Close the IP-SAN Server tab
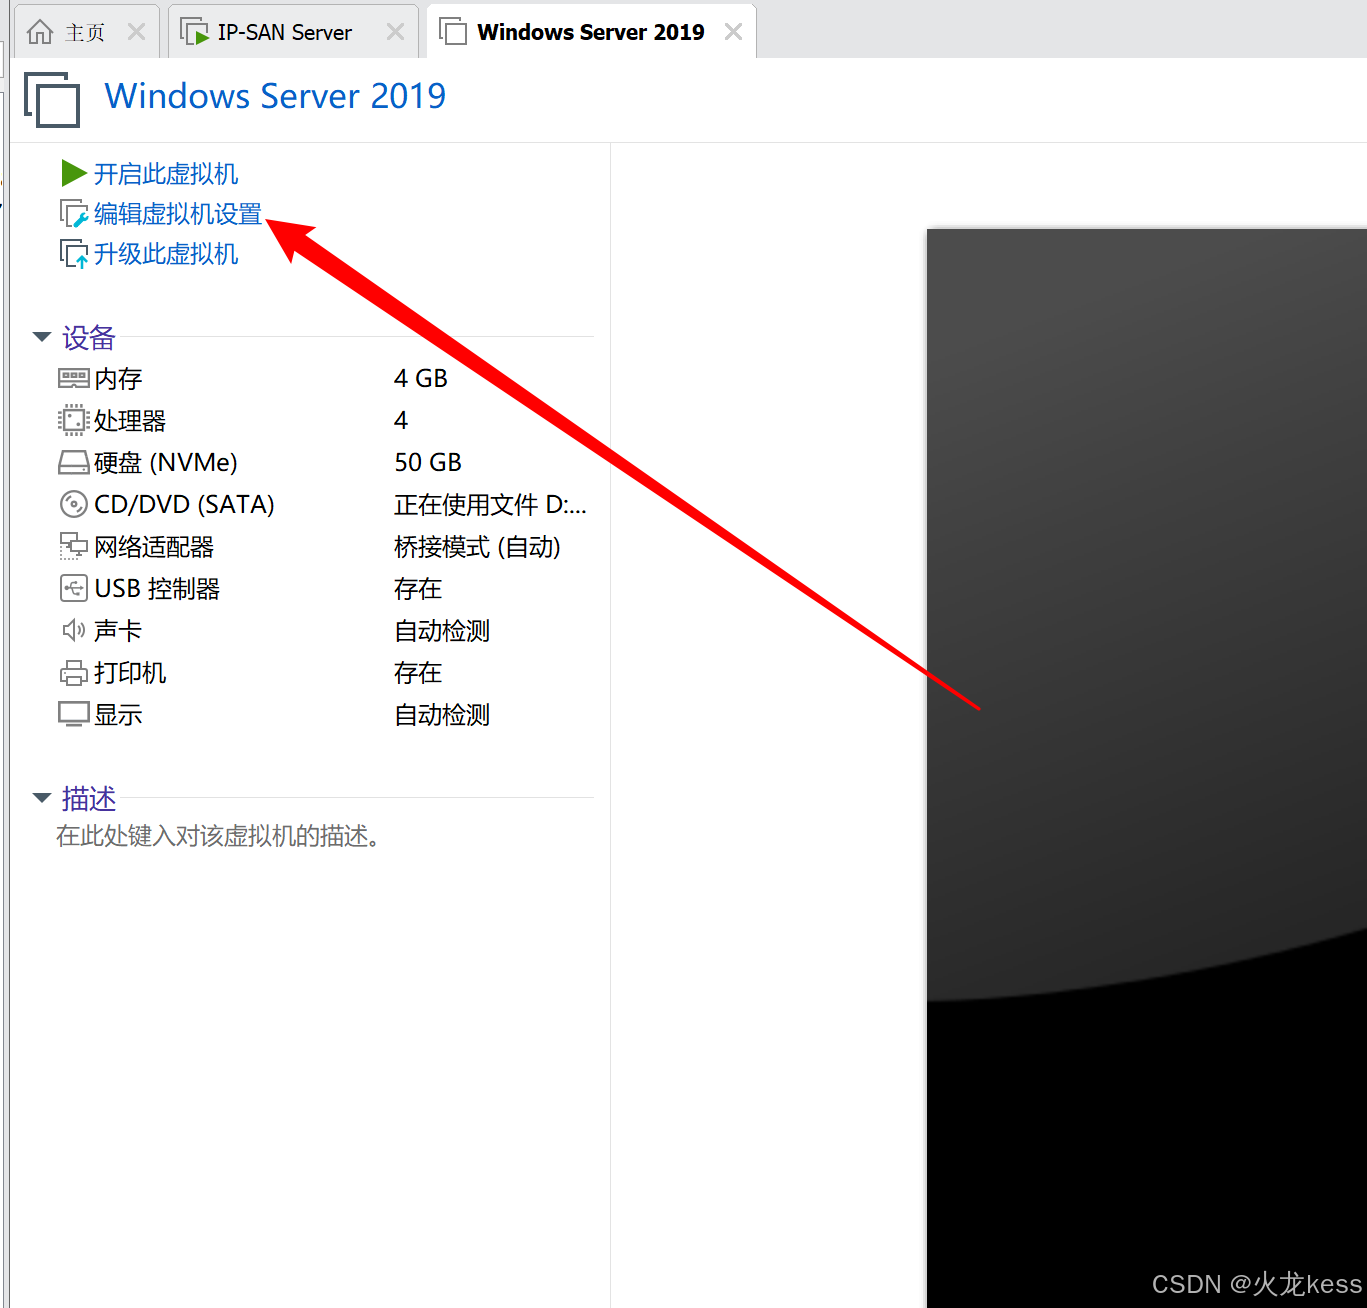Screen dimensions: 1367x1308 pos(396,32)
